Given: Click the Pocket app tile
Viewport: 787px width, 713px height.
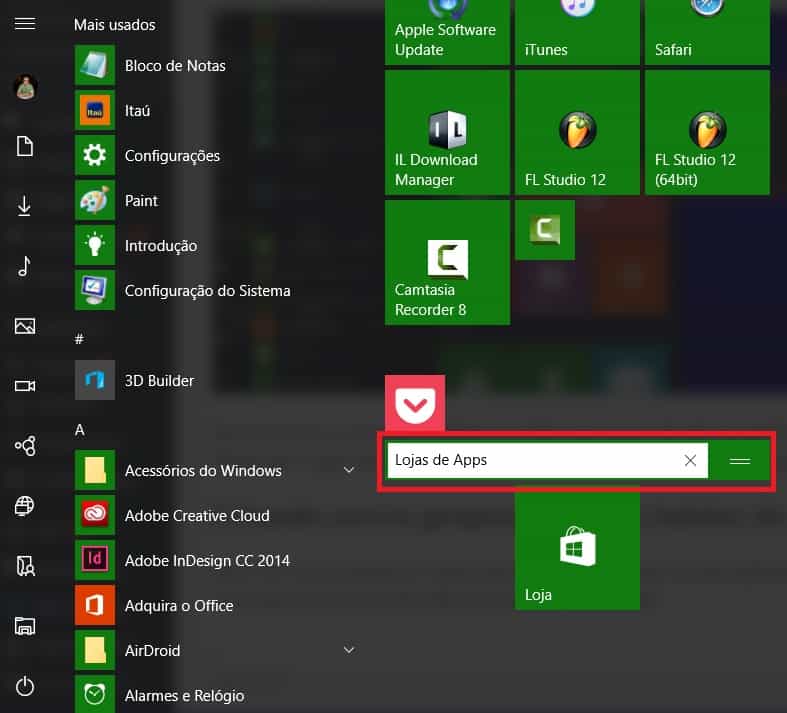Looking at the screenshot, I should point(415,402).
